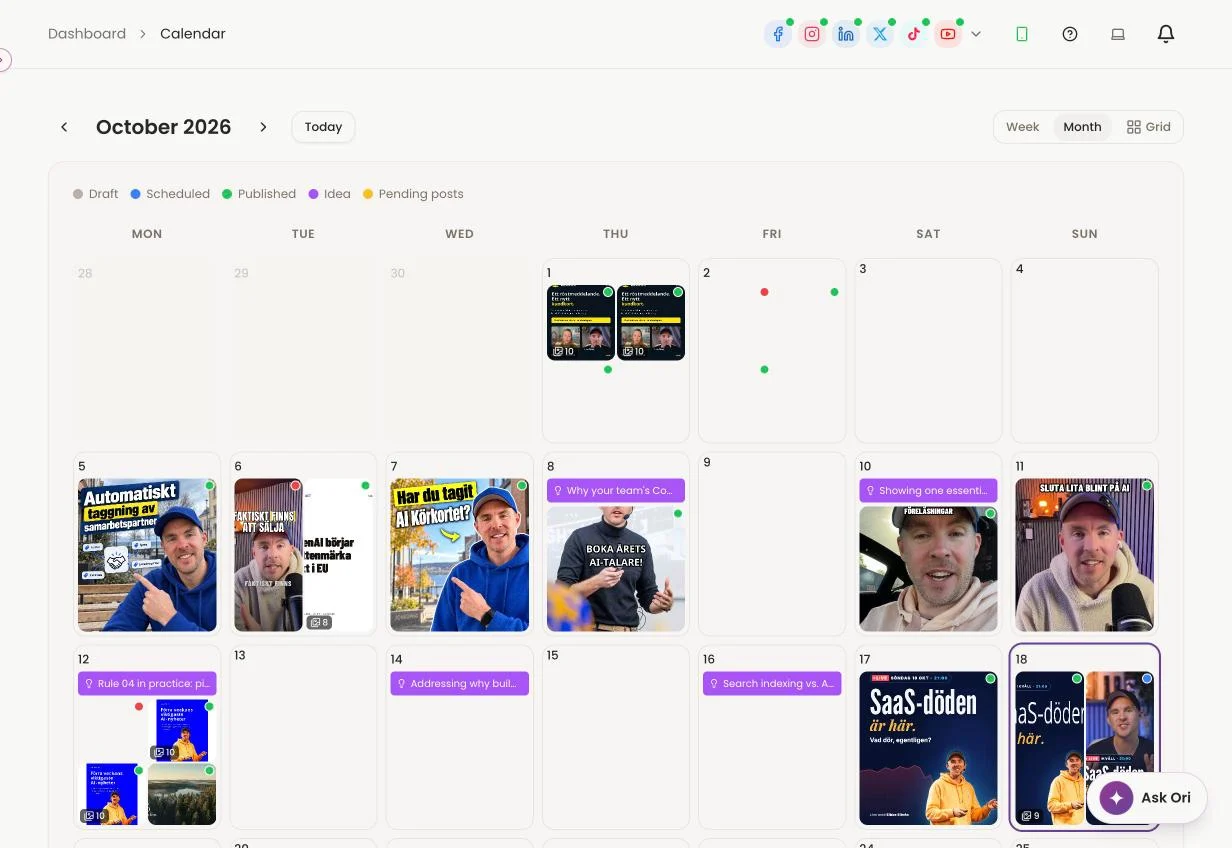Screen dimensions: 1232x848
Task: Click the laptop device icon
Action: (x=1118, y=34)
